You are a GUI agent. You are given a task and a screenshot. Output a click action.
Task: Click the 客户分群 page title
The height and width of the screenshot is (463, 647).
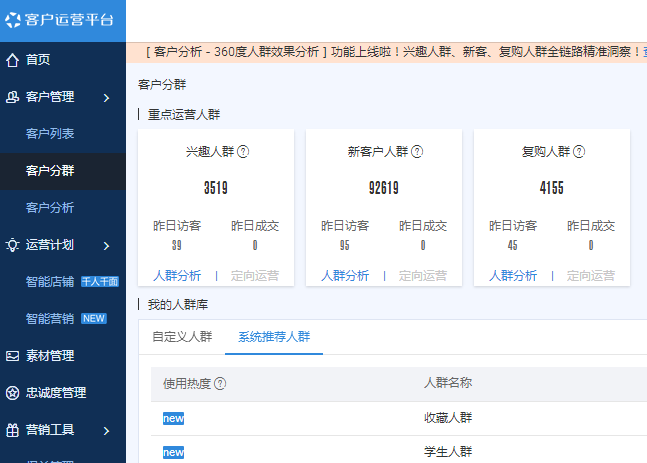(162, 85)
